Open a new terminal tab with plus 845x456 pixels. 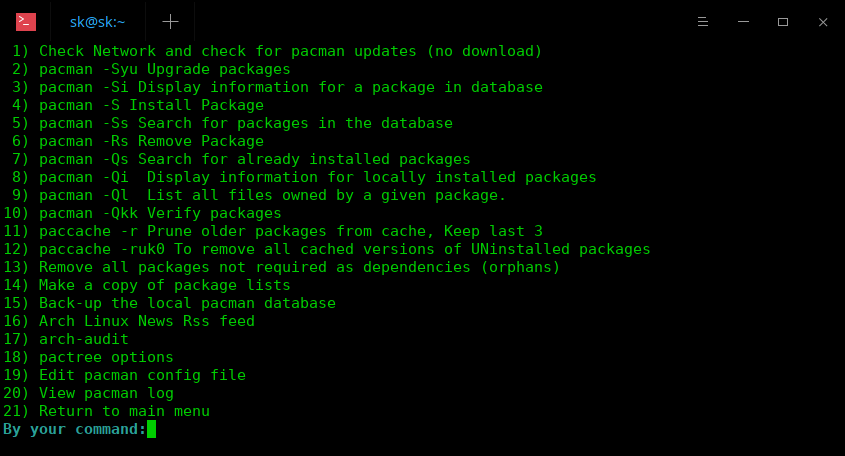(x=170, y=22)
